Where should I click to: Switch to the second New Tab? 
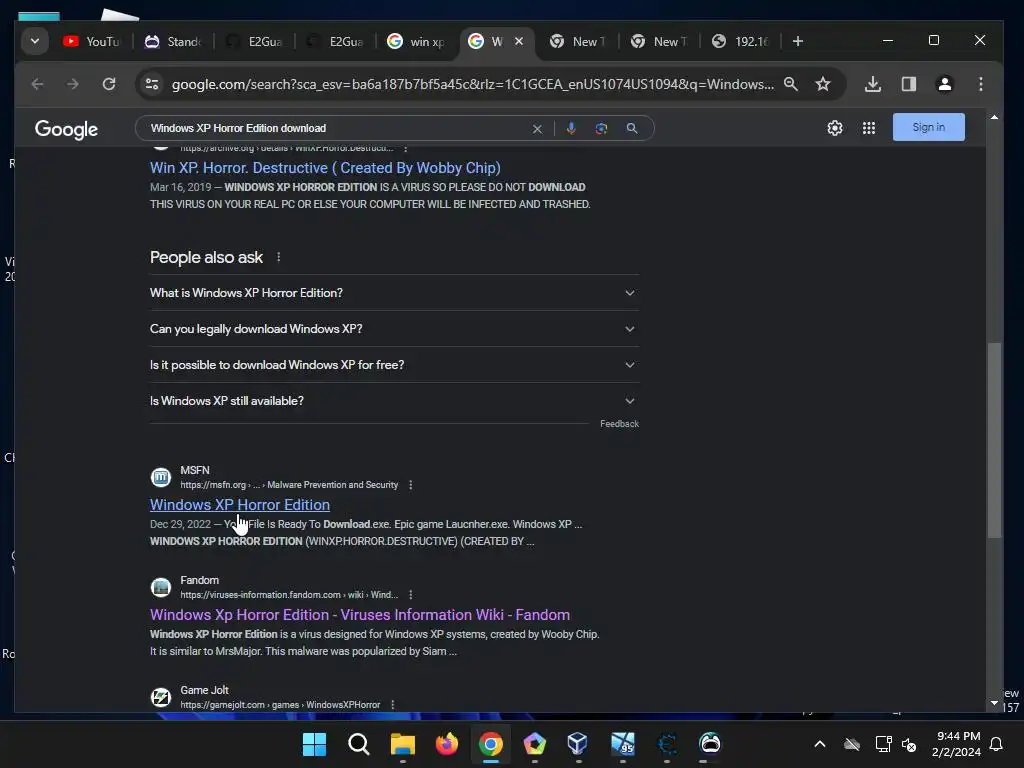(x=659, y=41)
